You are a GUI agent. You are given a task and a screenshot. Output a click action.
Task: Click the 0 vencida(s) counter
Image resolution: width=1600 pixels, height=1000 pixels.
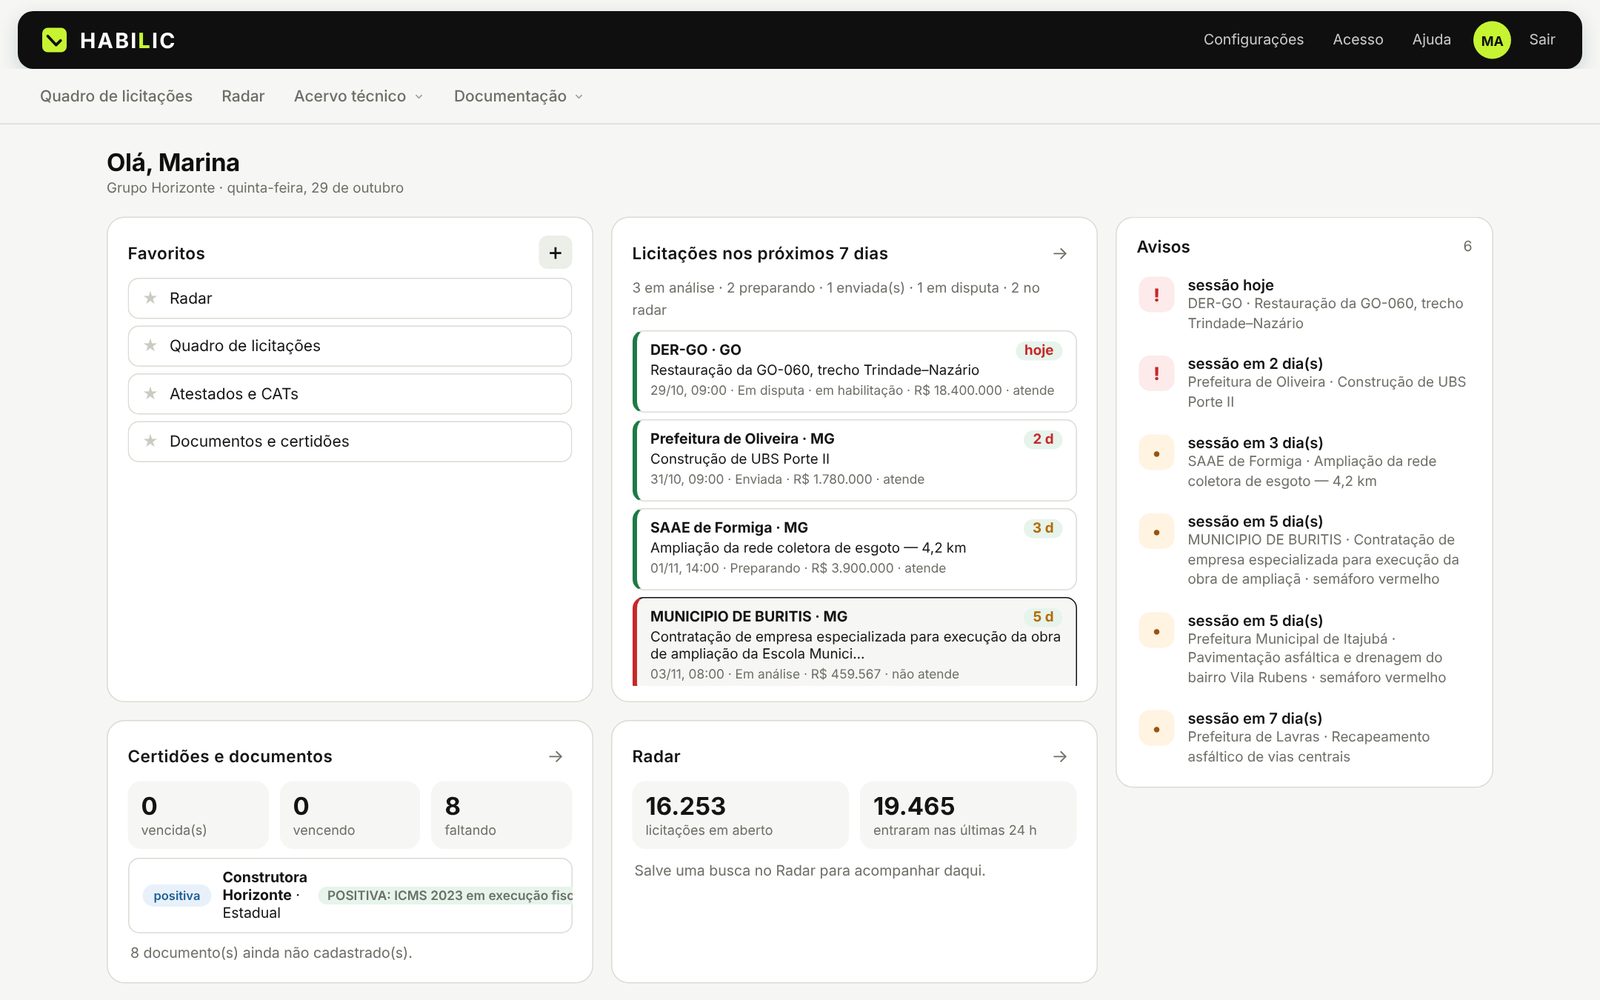pyautogui.click(x=198, y=815)
